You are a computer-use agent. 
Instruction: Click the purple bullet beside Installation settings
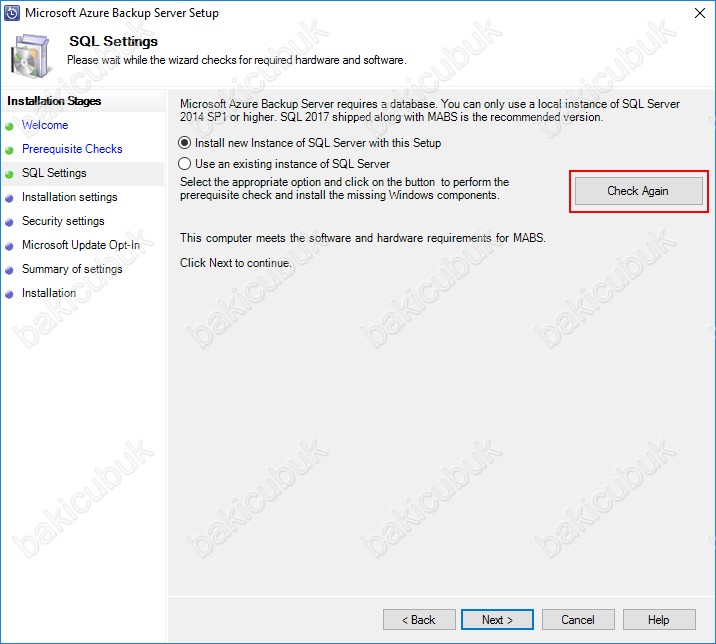9,199
